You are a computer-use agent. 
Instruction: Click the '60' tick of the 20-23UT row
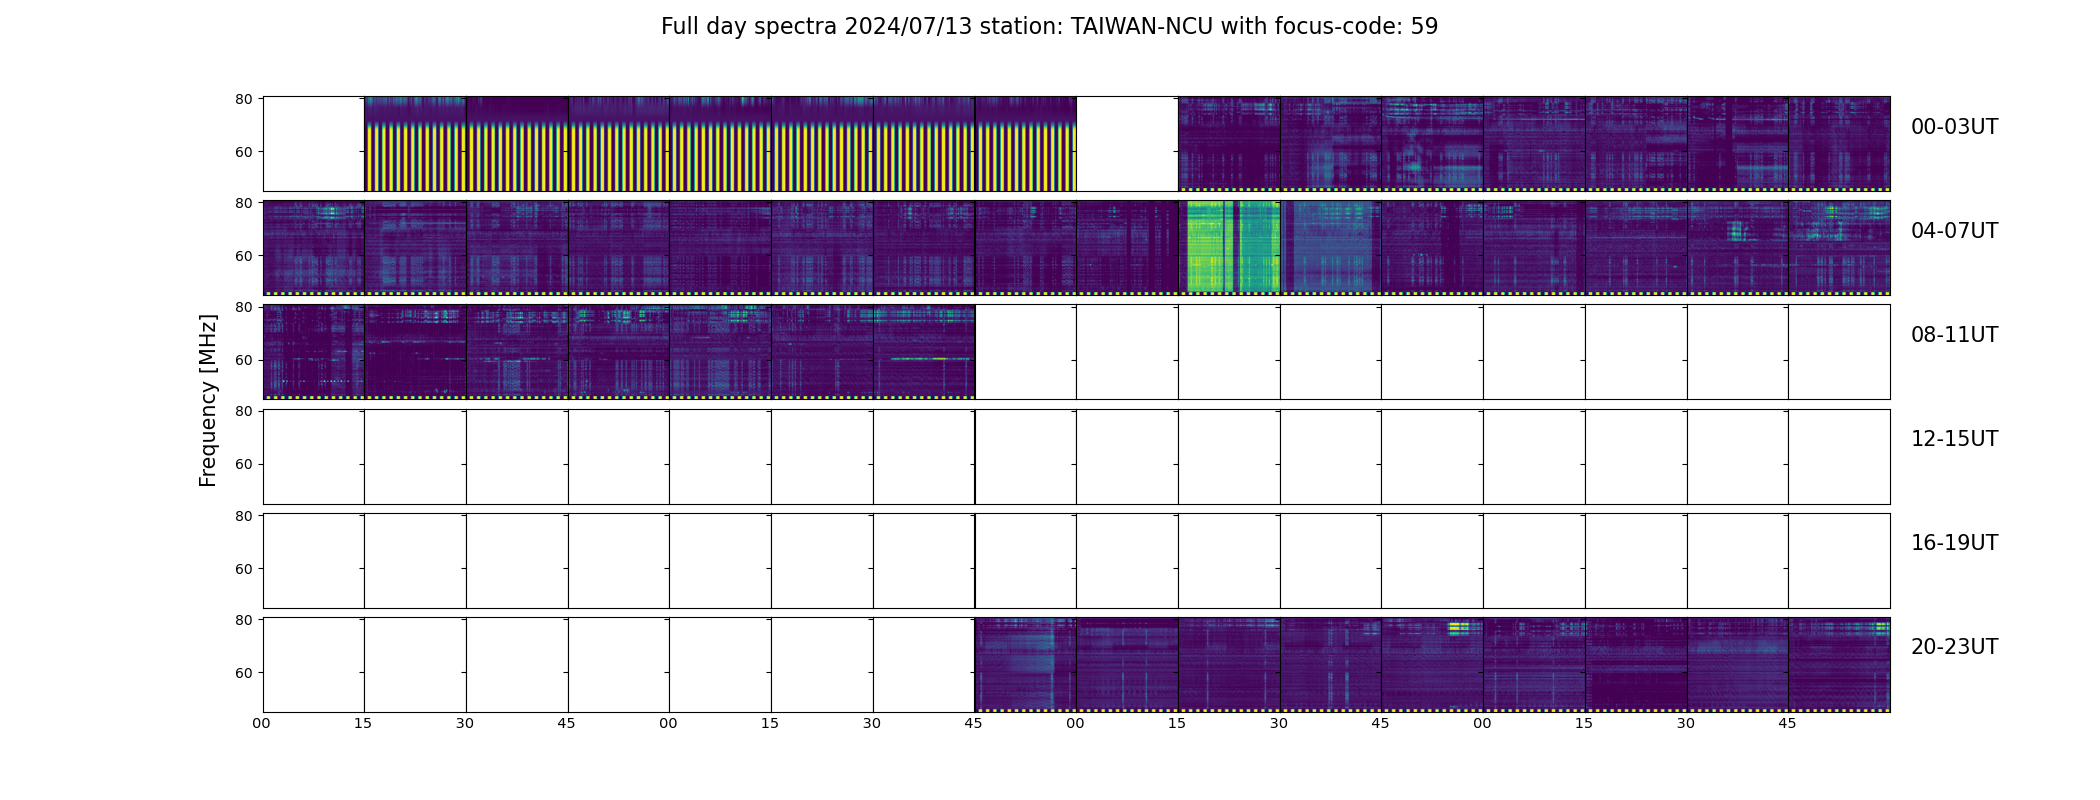[243, 673]
